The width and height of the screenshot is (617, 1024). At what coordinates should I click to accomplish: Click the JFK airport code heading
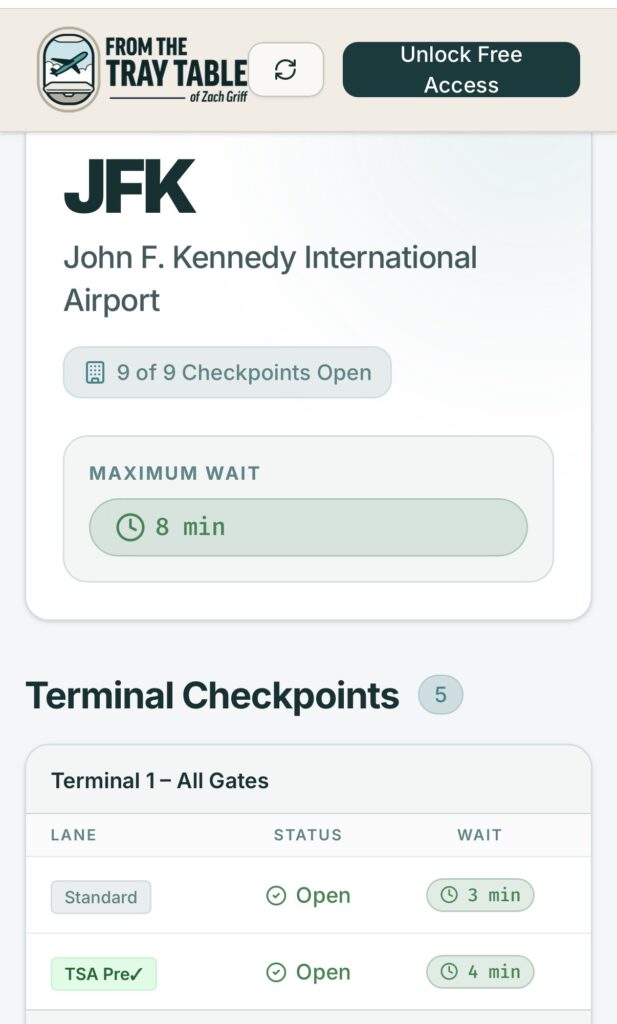pyautogui.click(x=130, y=187)
